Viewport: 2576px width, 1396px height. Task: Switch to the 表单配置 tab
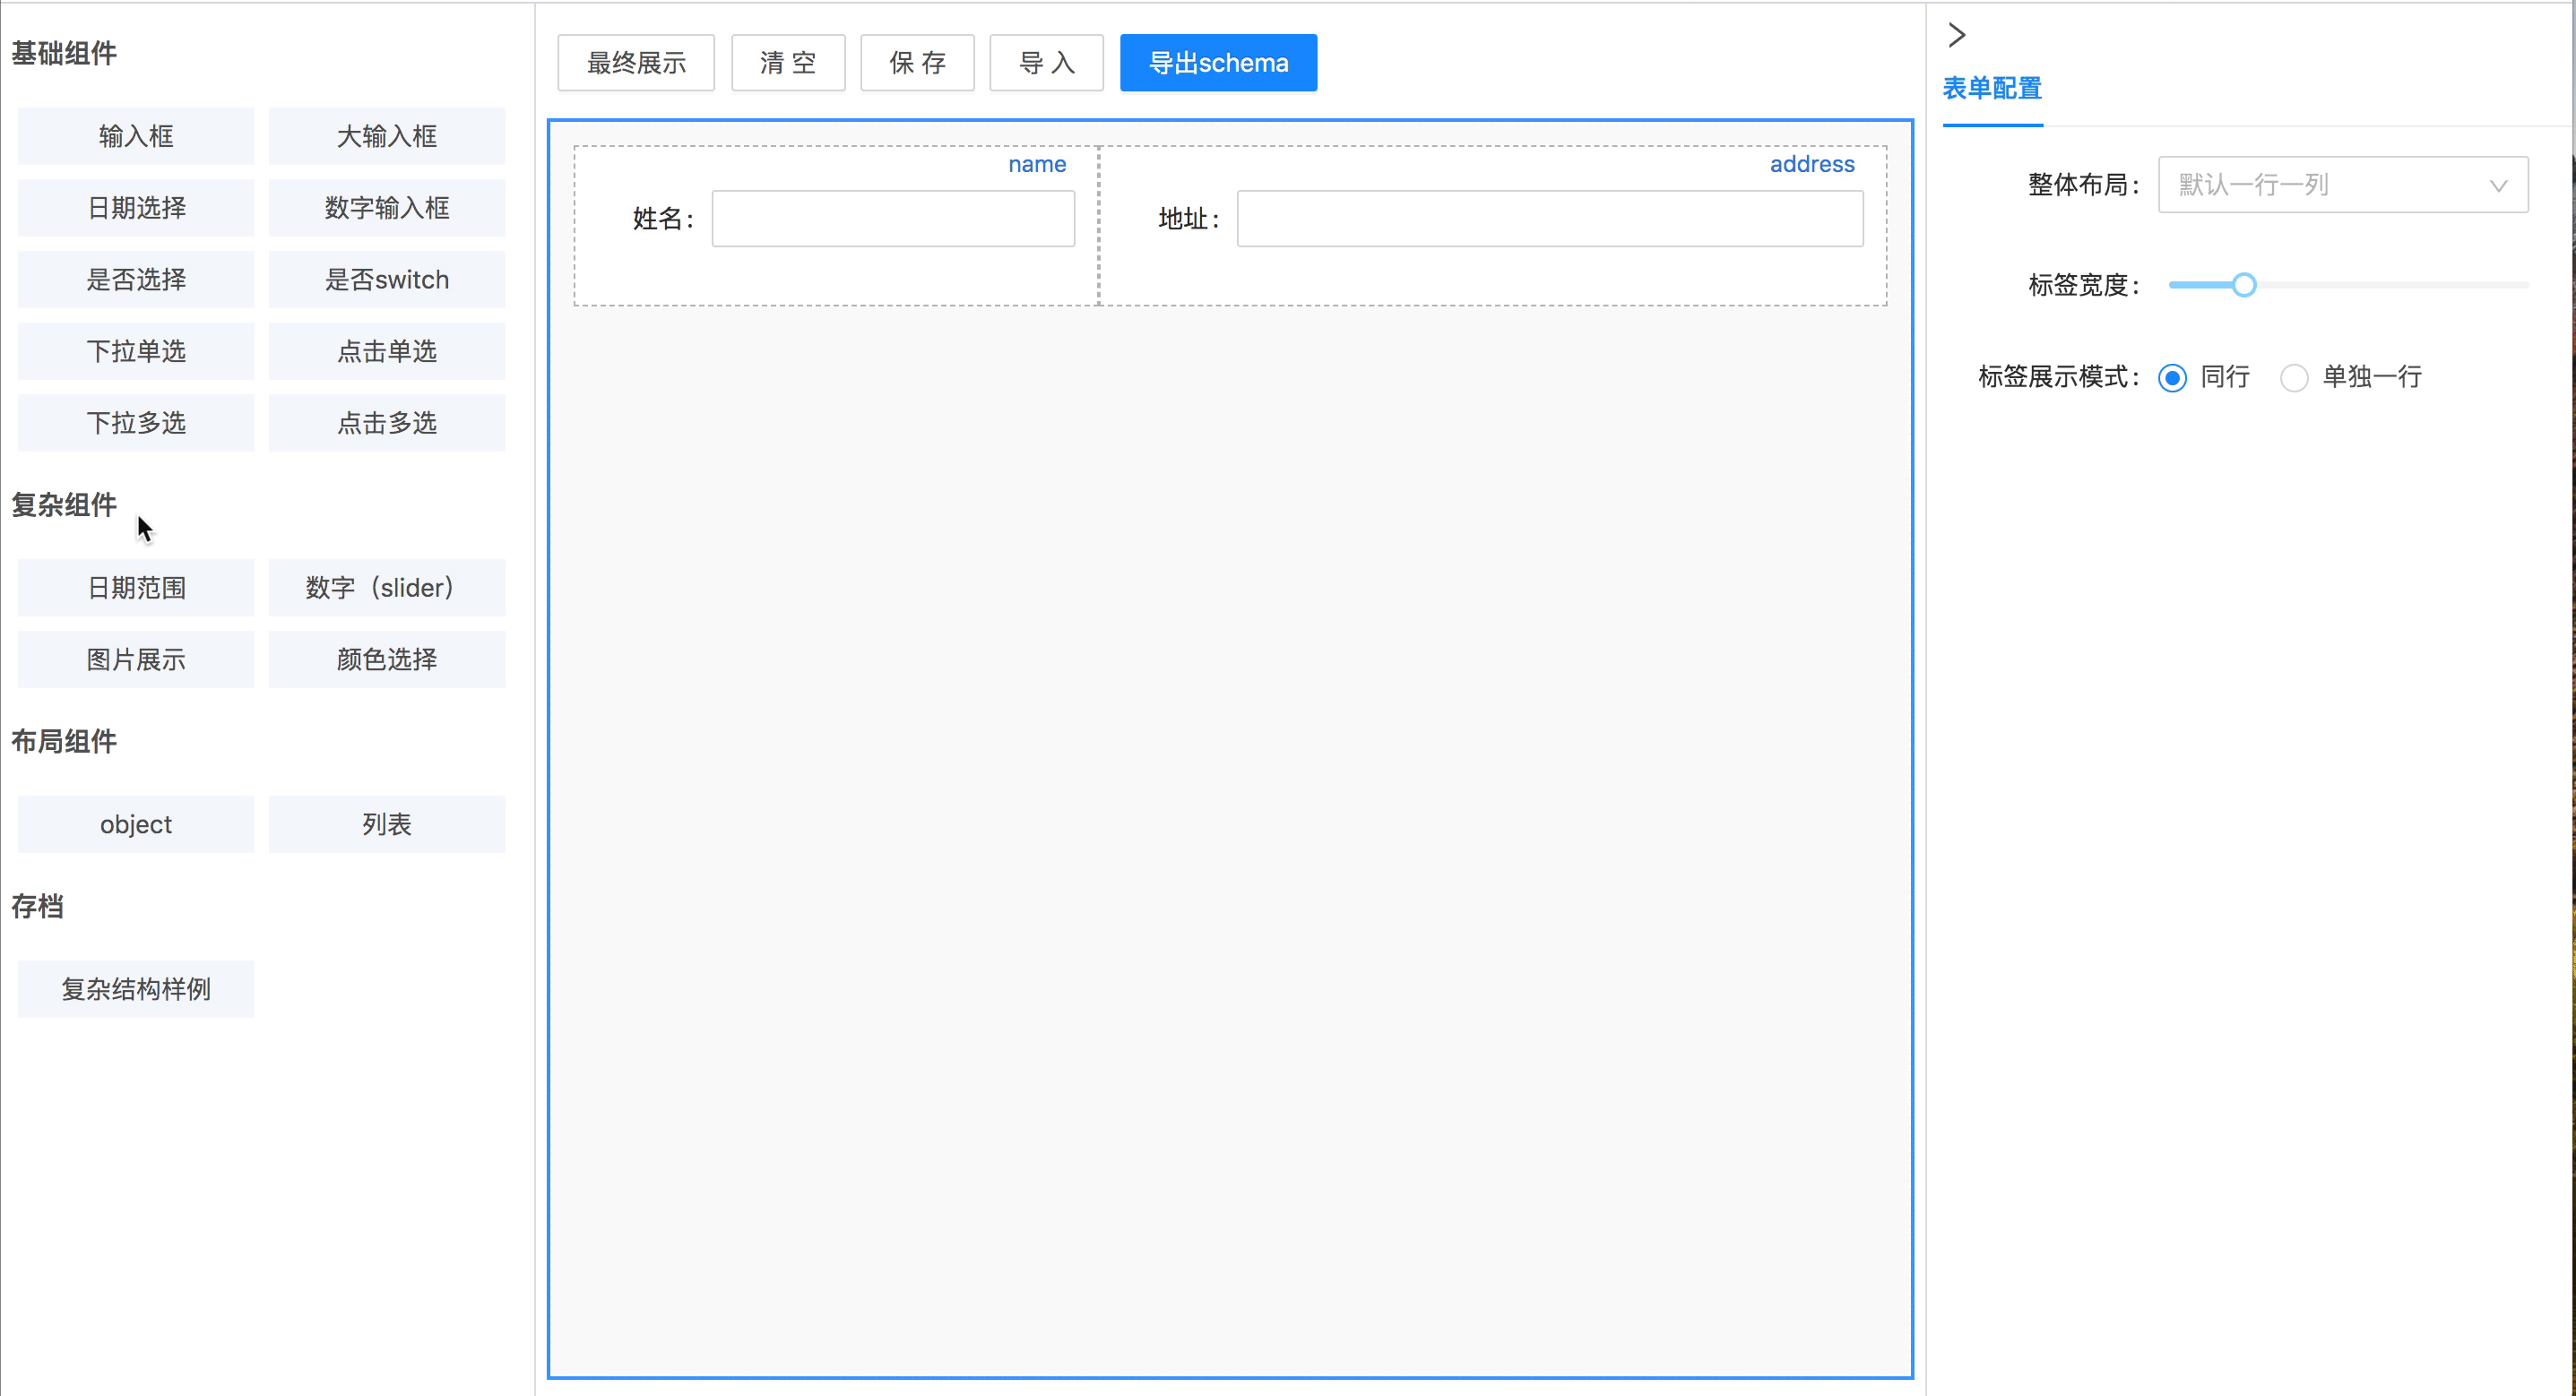click(1991, 89)
